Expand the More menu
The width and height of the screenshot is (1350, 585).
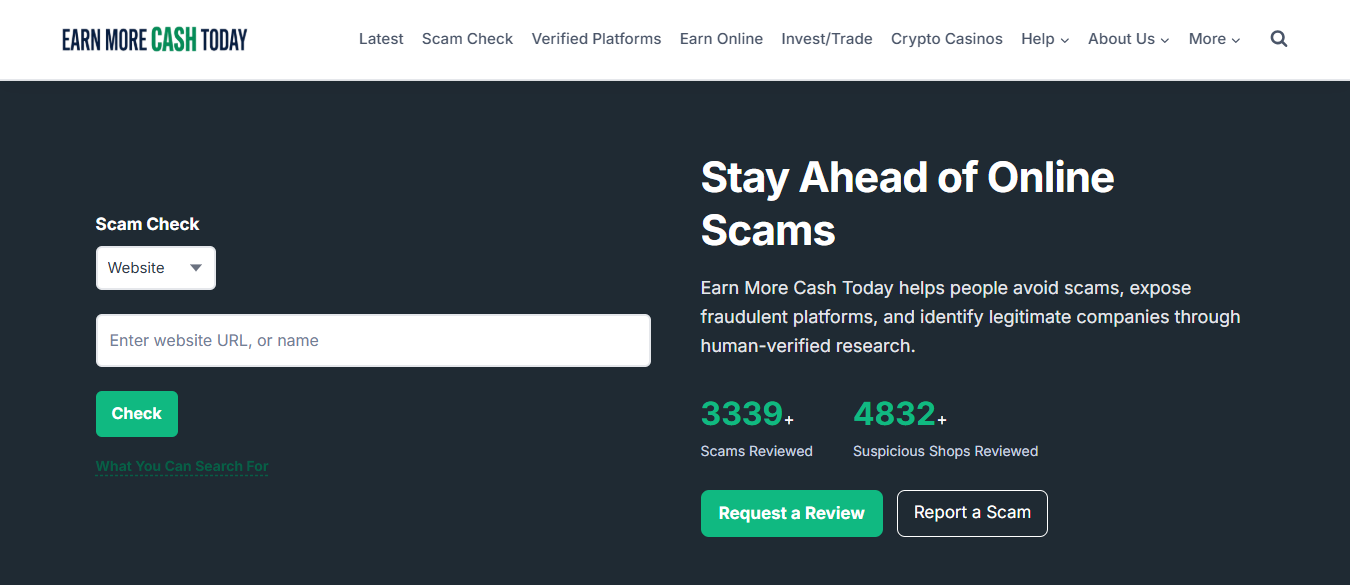[1214, 39]
